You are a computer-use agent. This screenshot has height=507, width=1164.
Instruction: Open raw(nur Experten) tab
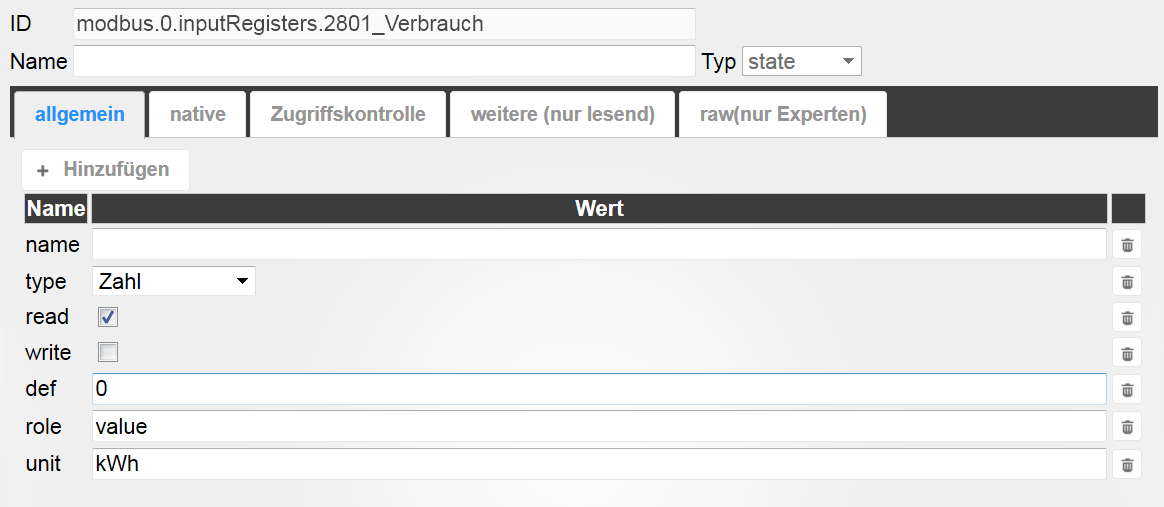tap(782, 114)
